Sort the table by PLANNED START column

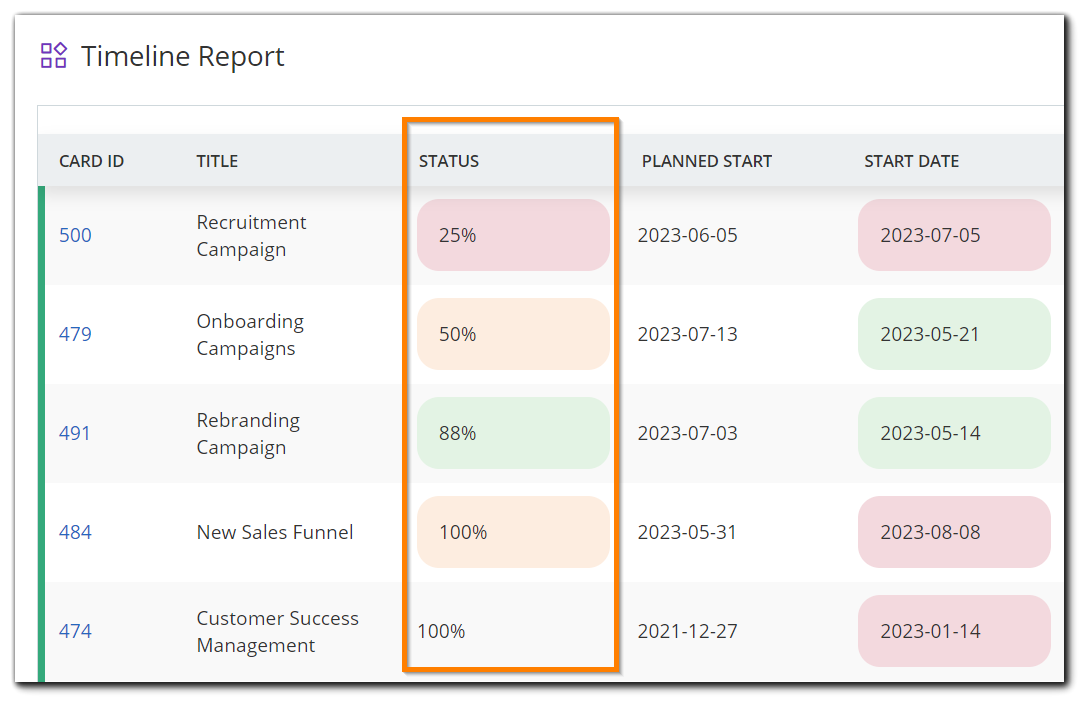(706, 160)
